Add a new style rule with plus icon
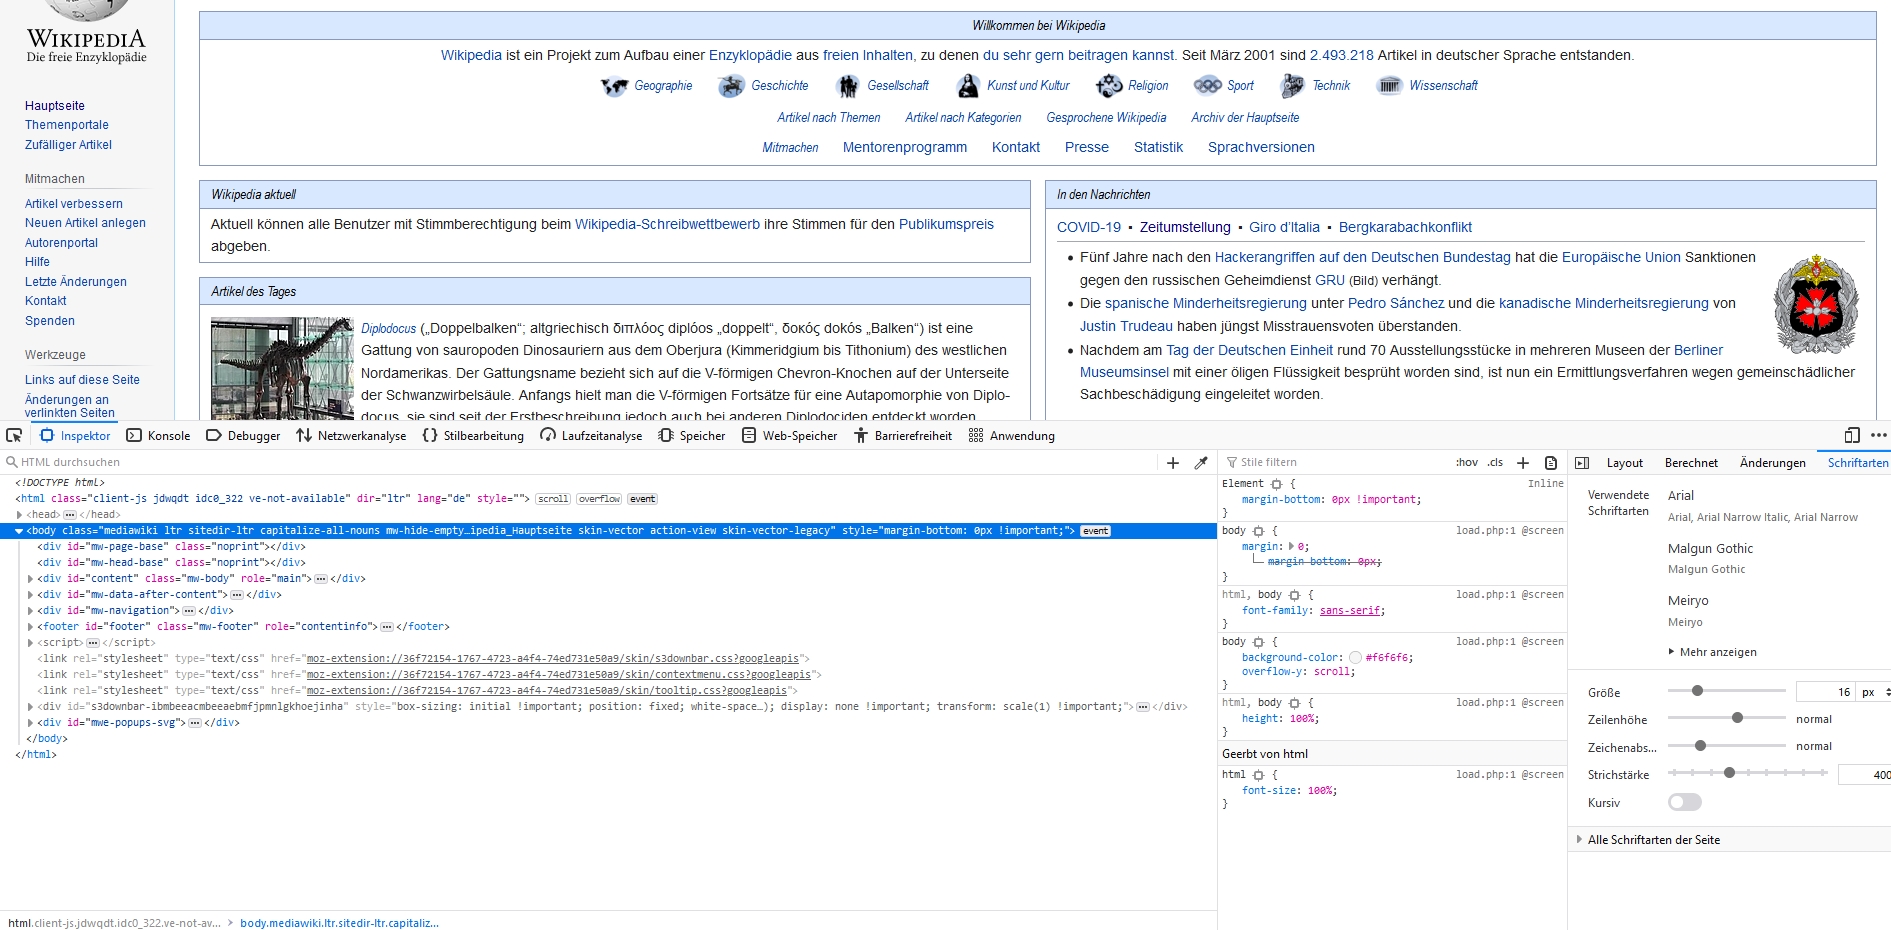This screenshot has height=930, width=1891. pyautogui.click(x=1523, y=463)
